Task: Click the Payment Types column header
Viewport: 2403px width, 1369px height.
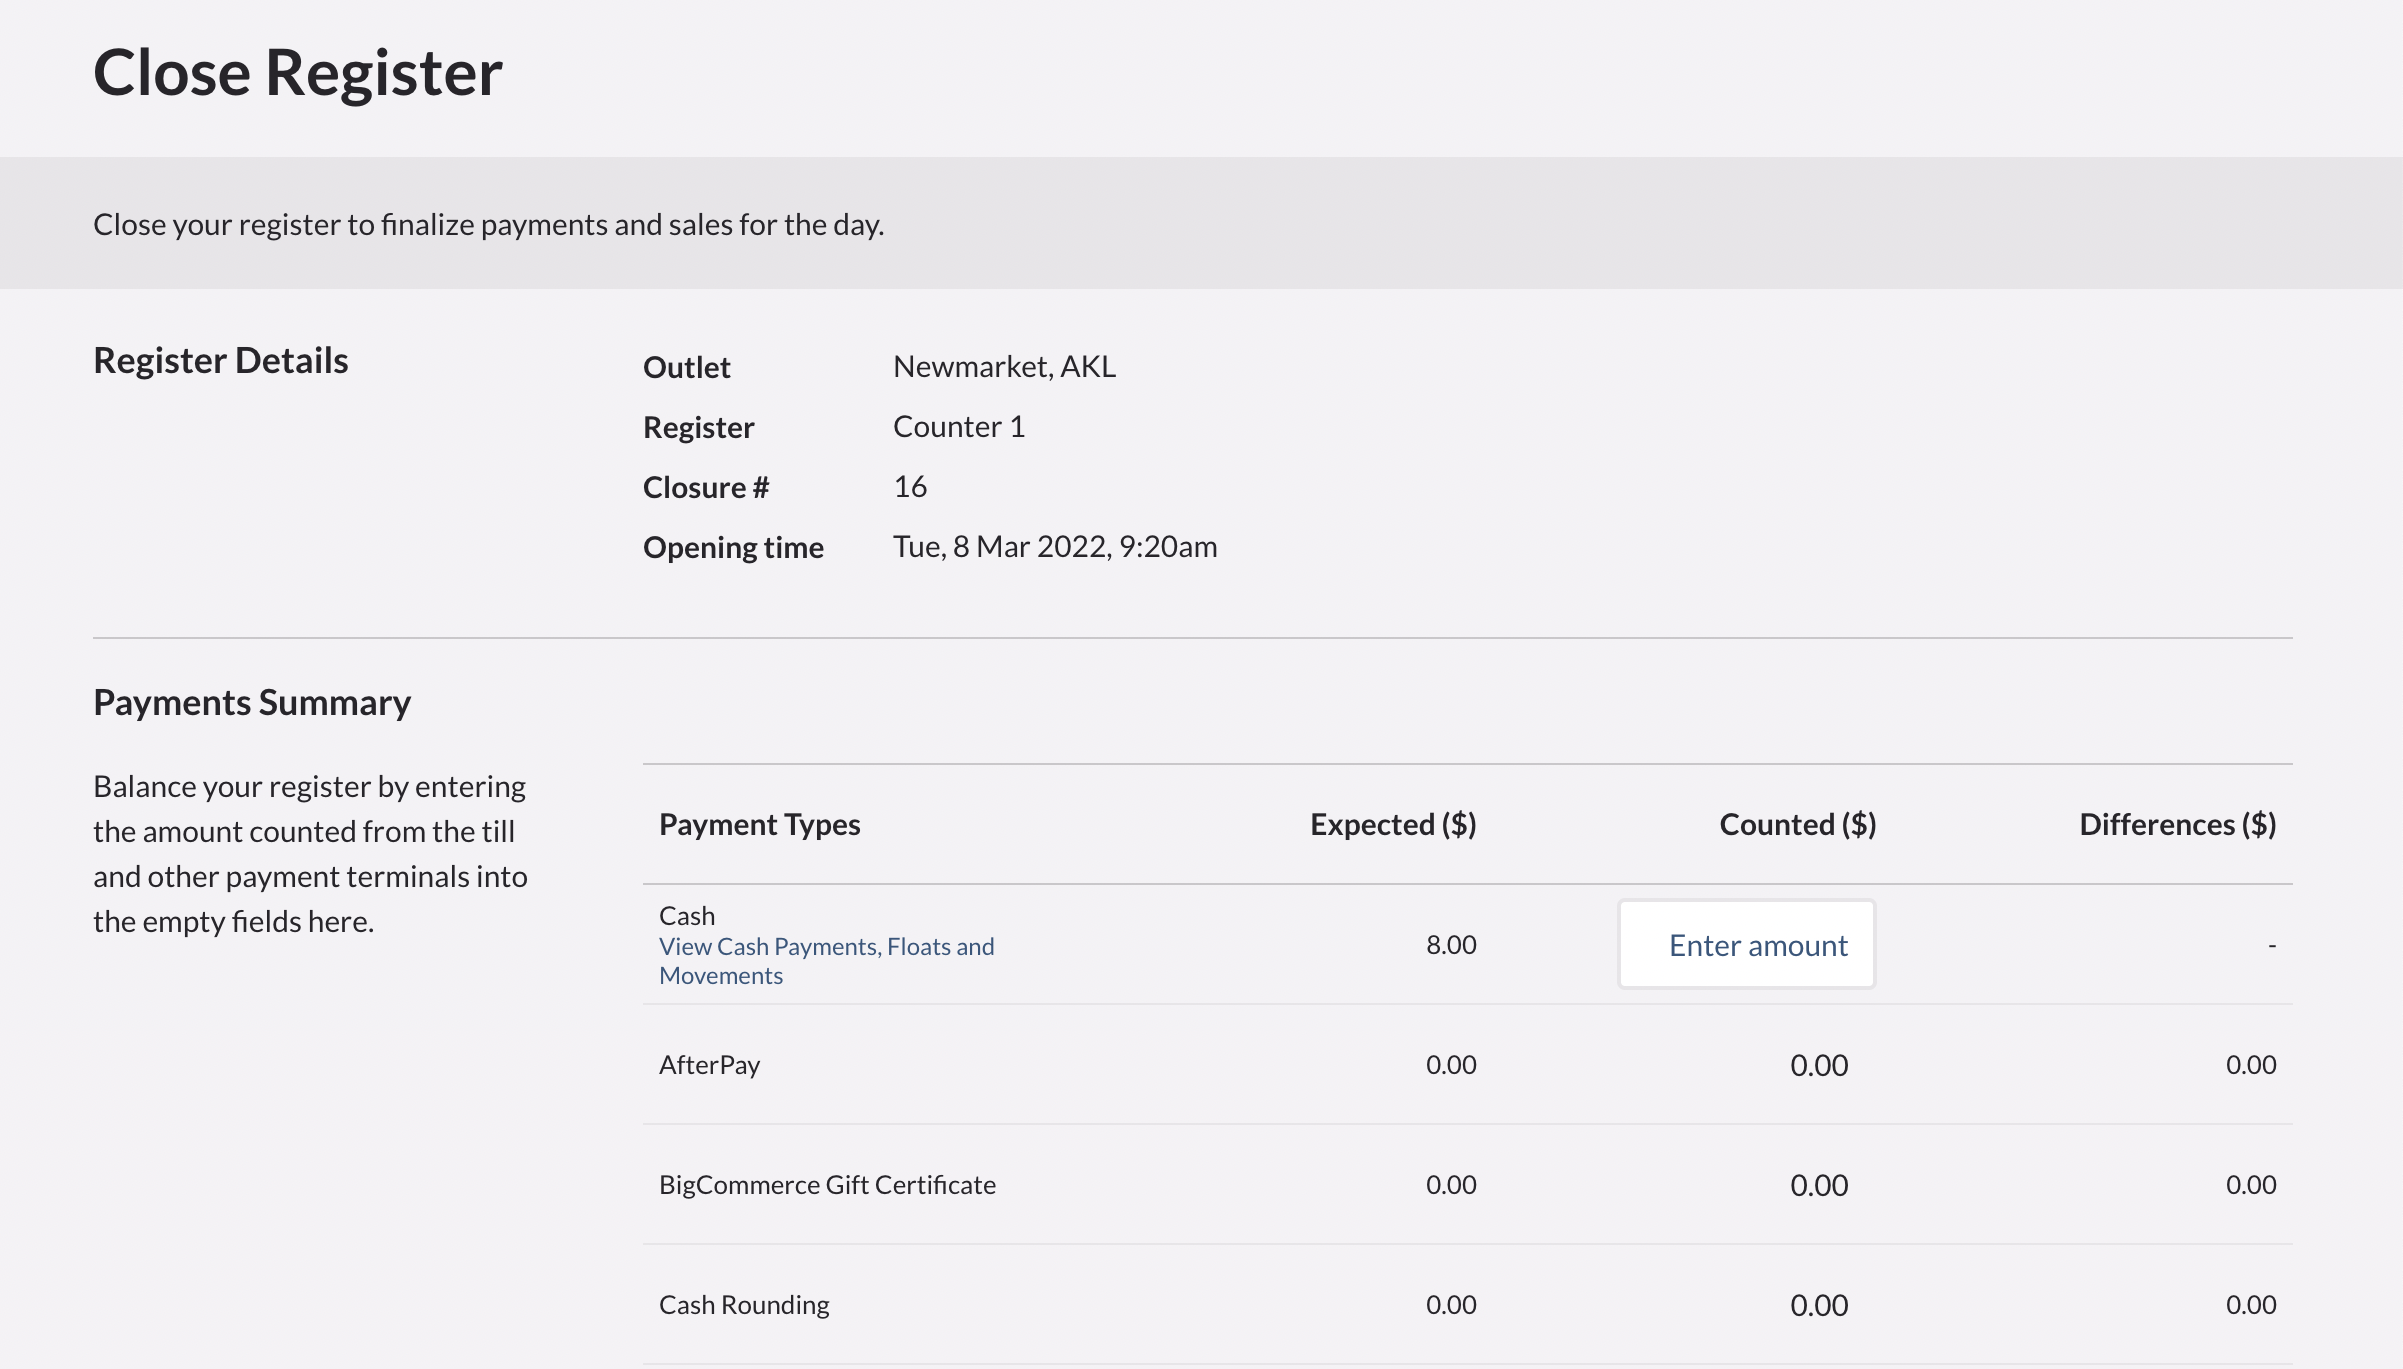Action: click(760, 825)
